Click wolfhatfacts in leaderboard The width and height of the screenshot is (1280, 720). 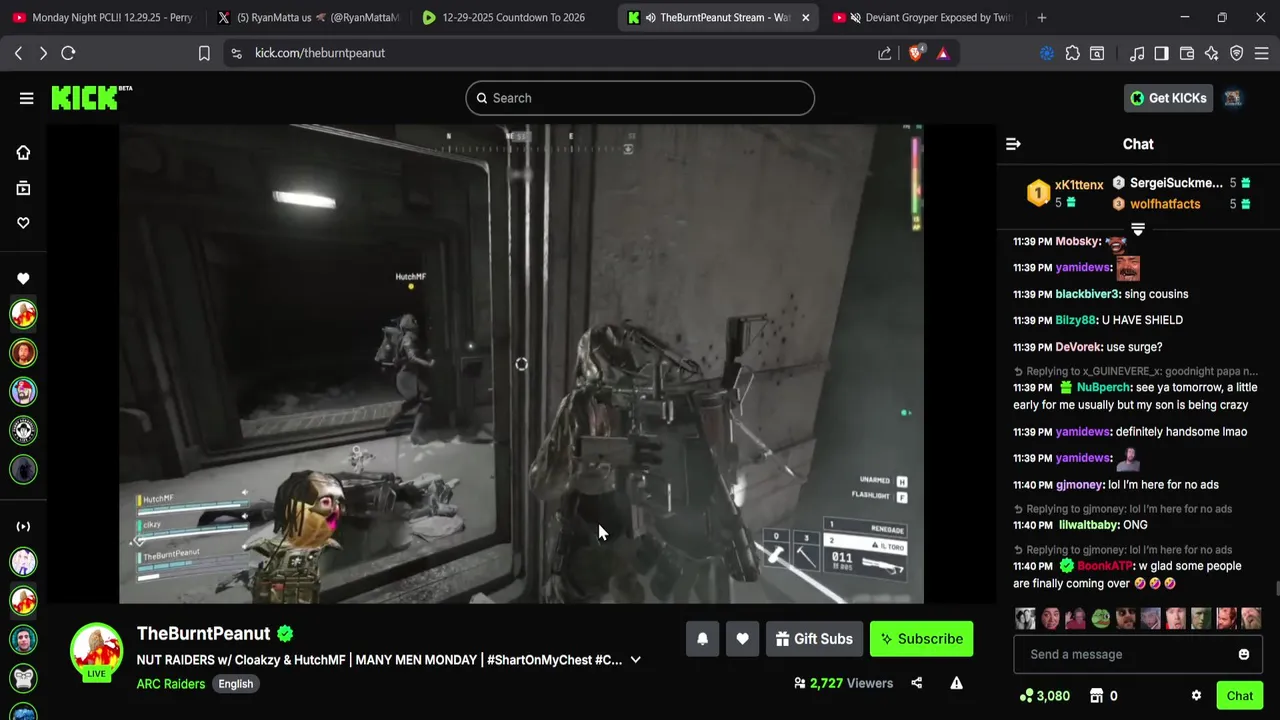(x=1165, y=204)
